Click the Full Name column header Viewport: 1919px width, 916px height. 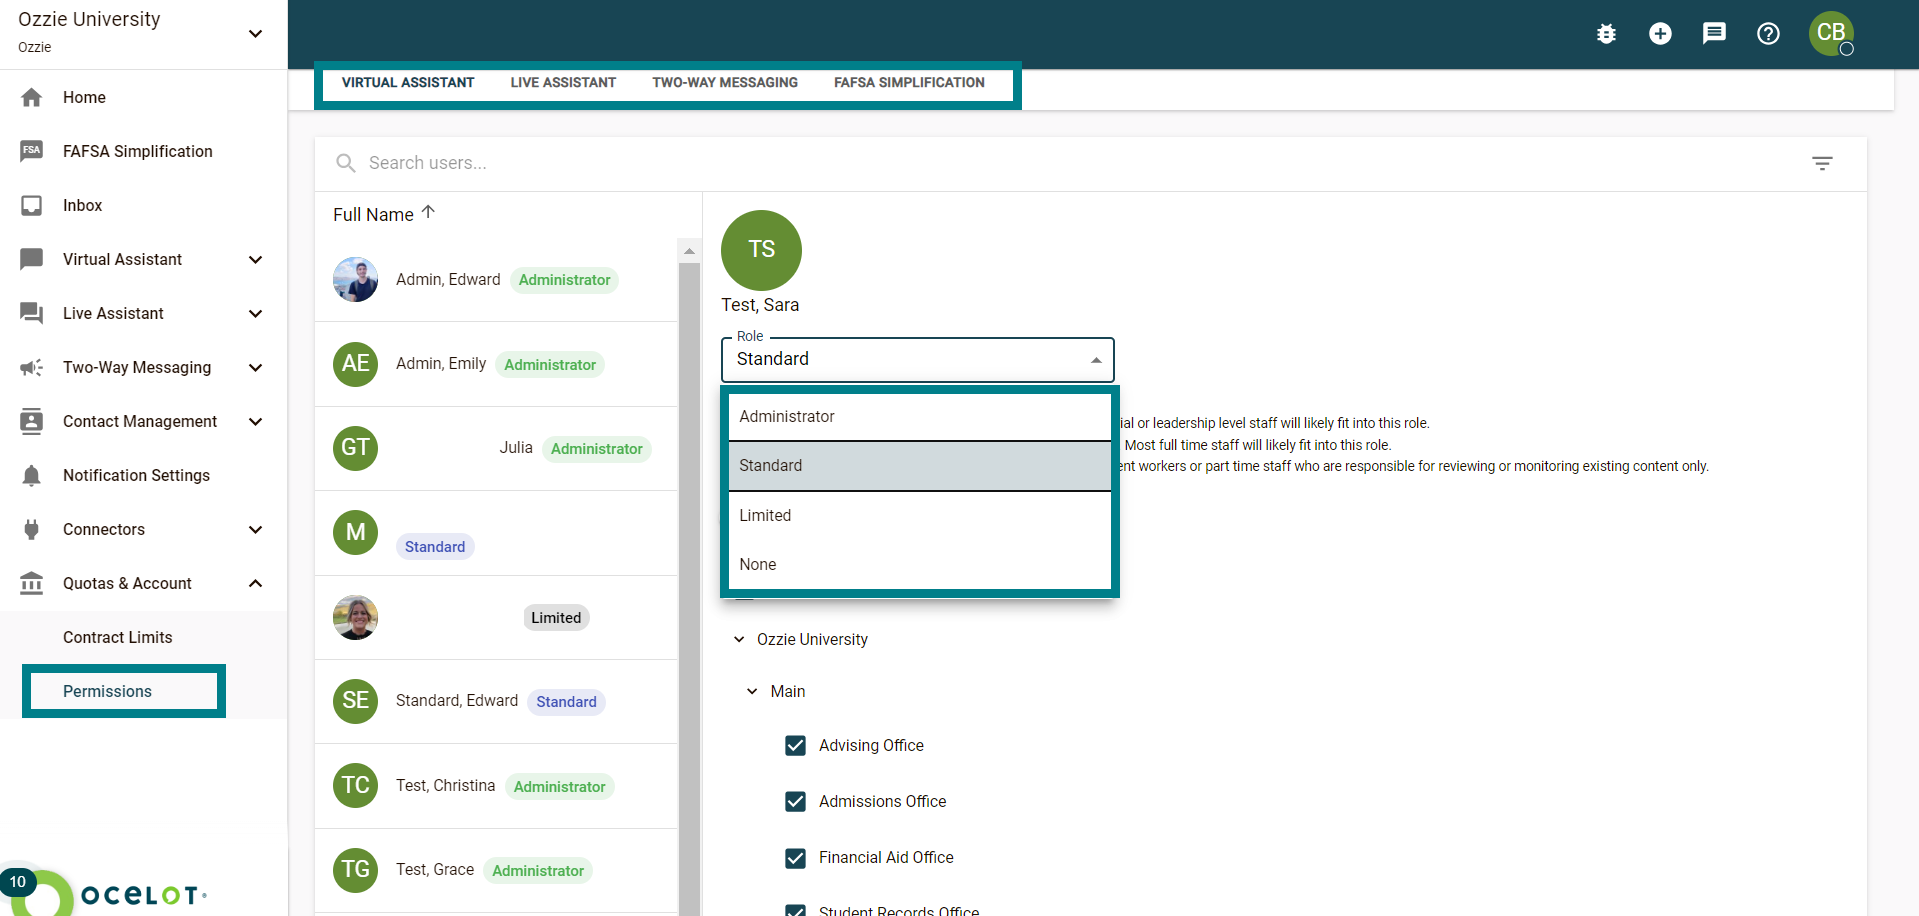[x=373, y=215]
